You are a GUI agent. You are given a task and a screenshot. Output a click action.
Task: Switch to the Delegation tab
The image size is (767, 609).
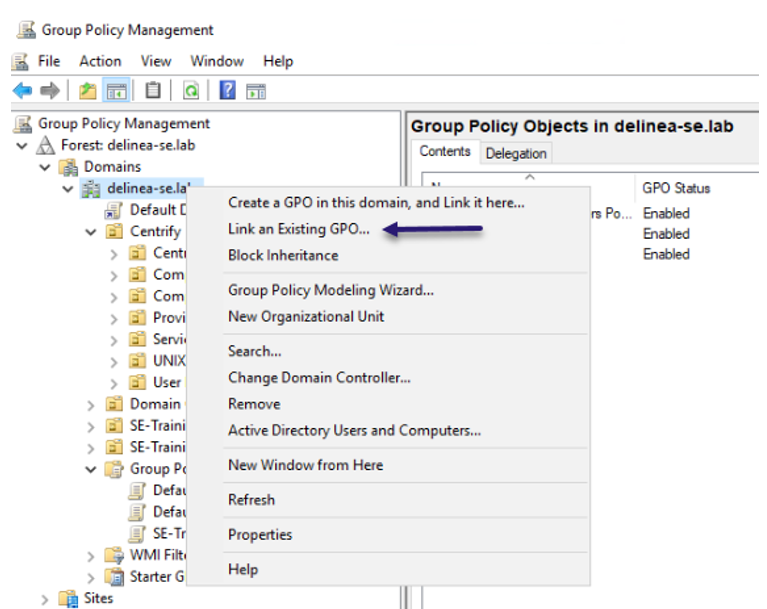point(516,153)
